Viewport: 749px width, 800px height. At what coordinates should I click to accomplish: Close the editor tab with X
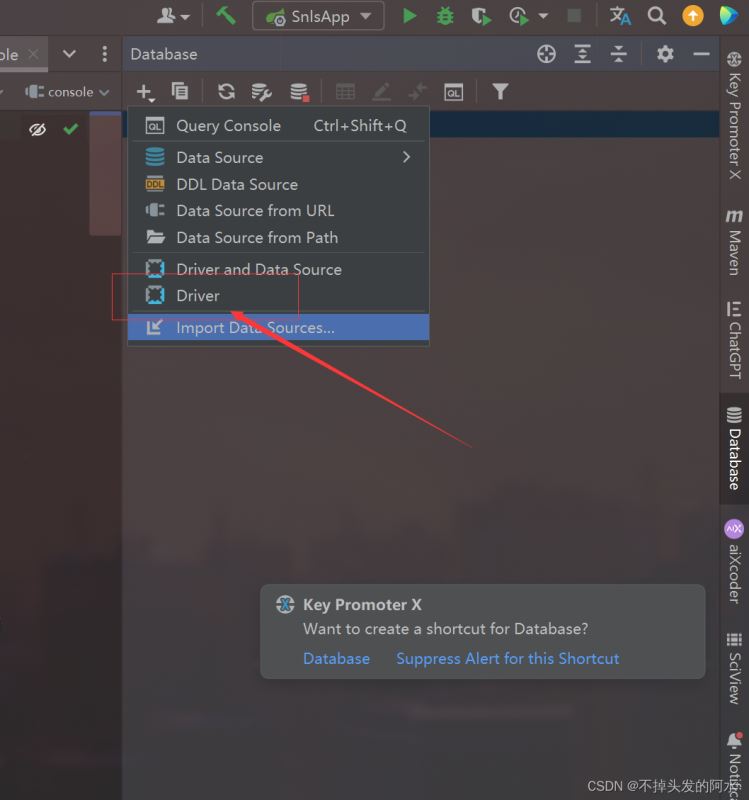(x=33, y=54)
